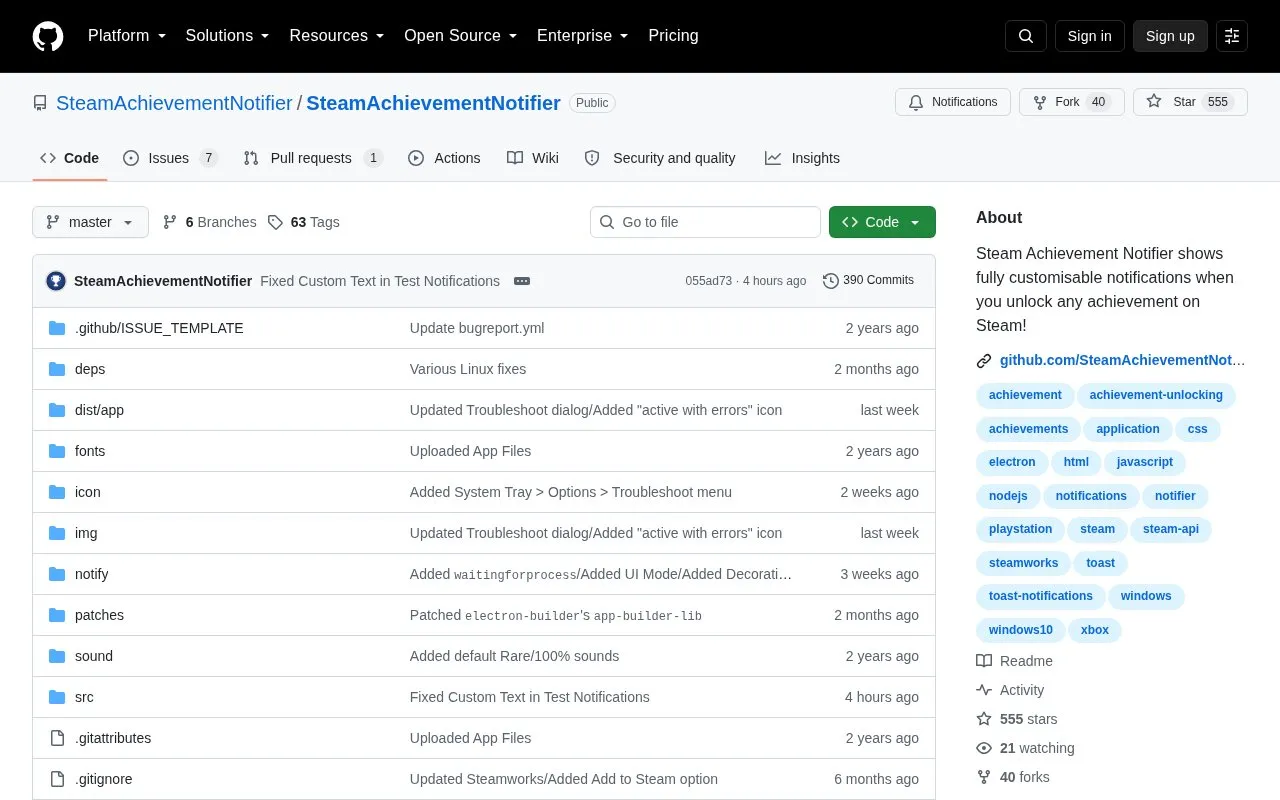The width and height of the screenshot is (1280, 800).
Task: Click the history clock icon beside 390 Commits
Action: coord(831,281)
